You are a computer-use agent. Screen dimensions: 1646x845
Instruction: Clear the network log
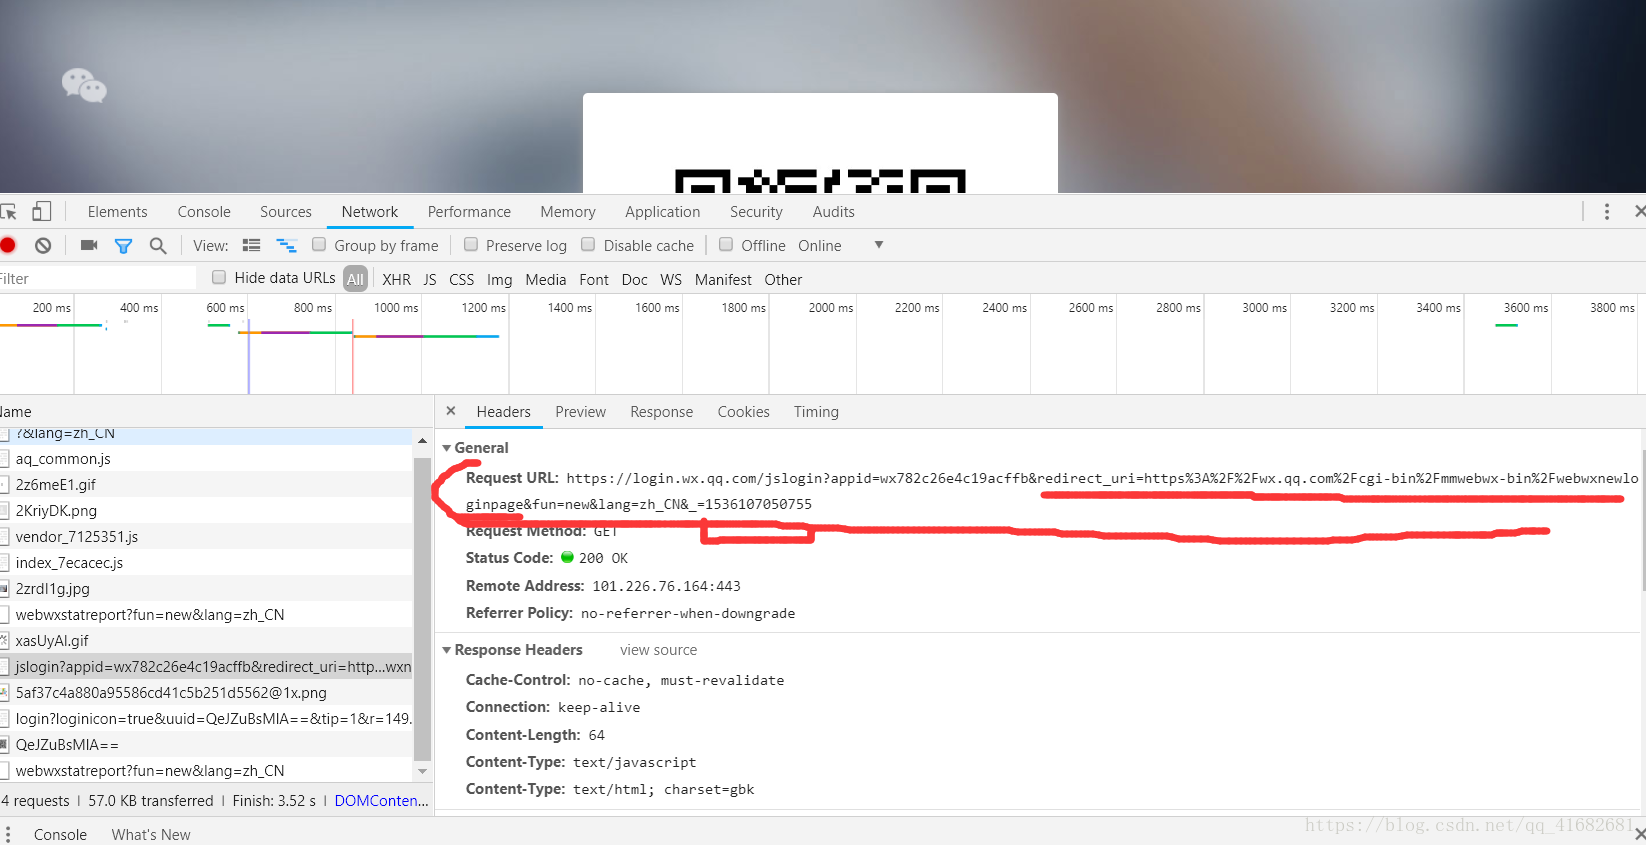(43, 245)
